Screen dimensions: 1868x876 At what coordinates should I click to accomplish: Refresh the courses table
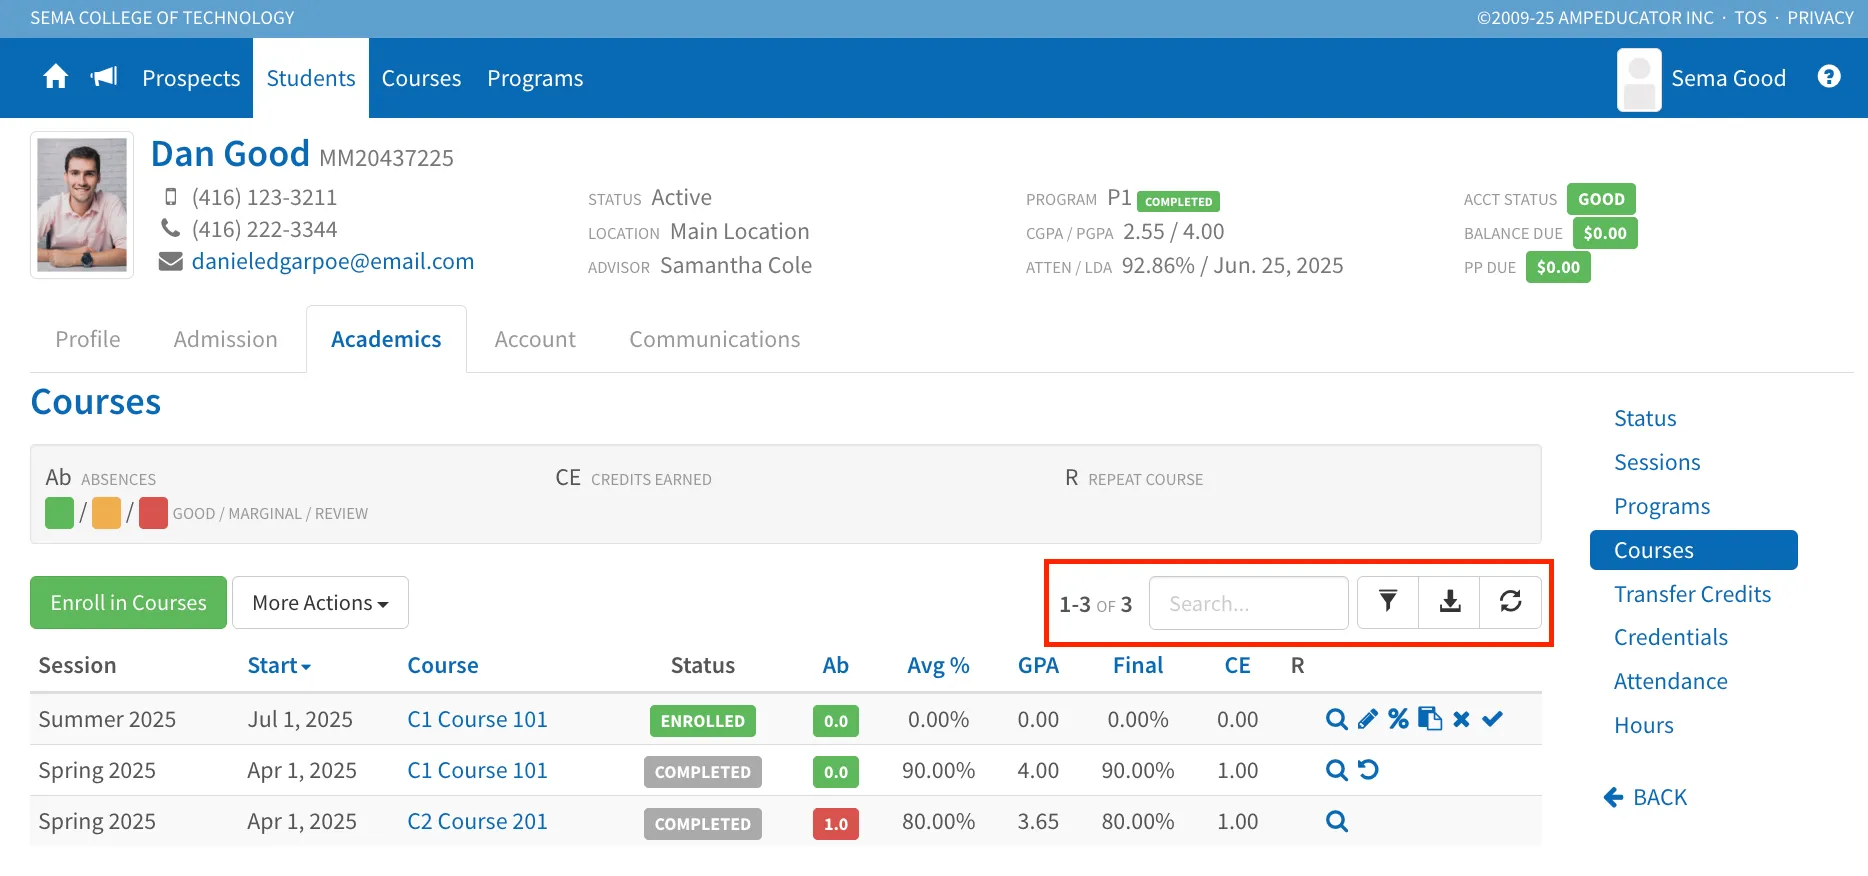click(1511, 602)
